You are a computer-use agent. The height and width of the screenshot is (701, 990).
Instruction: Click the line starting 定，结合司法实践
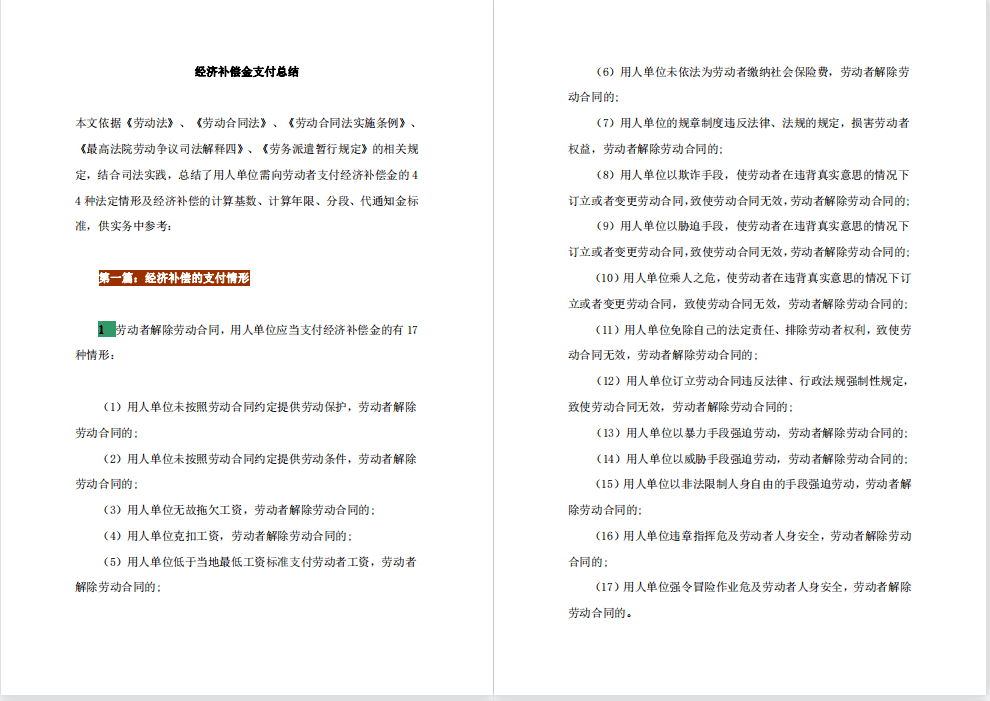click(246, 175)
